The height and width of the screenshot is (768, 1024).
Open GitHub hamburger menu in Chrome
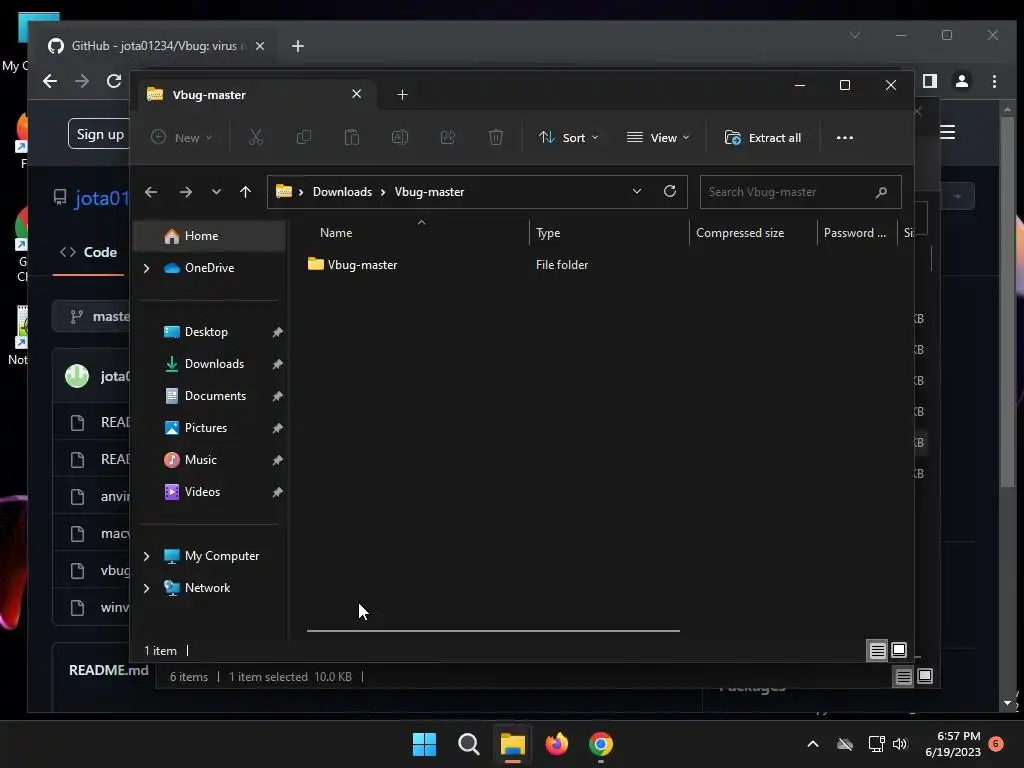(x=948, y=133)
